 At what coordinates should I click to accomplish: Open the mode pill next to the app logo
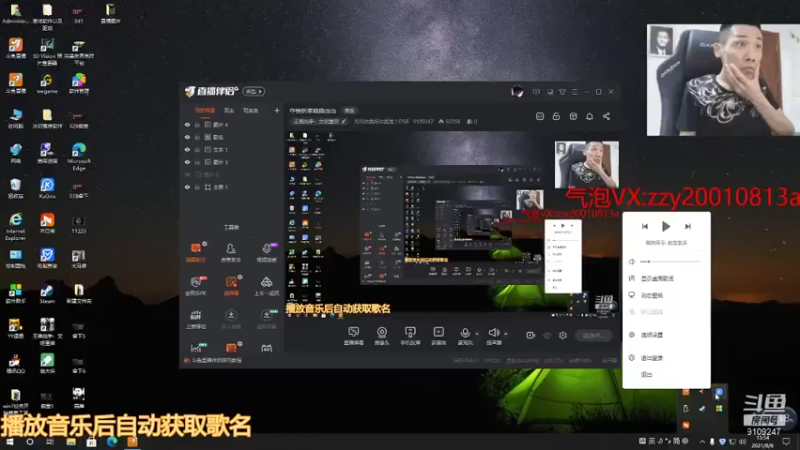(x=254, y=91)
